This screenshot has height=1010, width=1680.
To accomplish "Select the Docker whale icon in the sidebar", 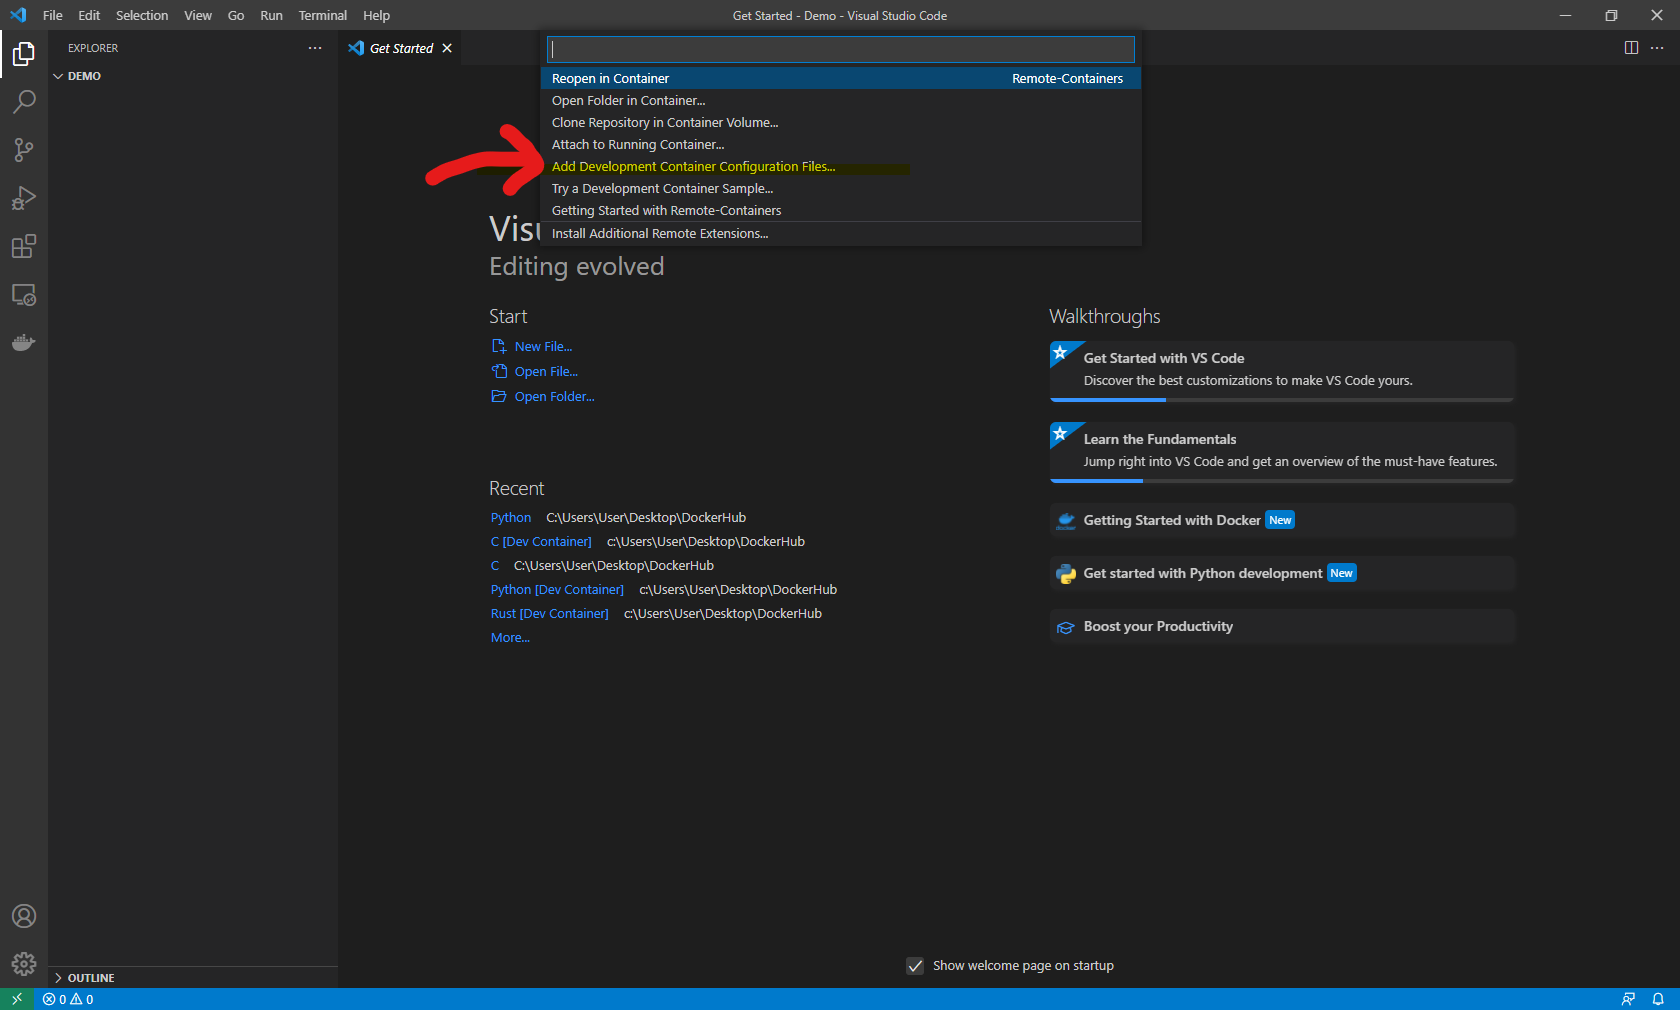I will (23, 342).
